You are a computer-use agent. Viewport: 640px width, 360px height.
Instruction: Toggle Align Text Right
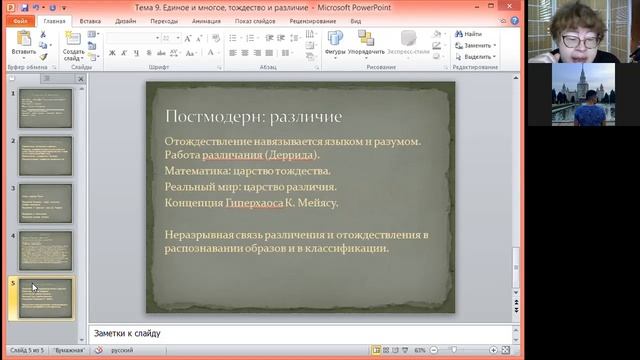pyautogui.click(x=257, y=53)
